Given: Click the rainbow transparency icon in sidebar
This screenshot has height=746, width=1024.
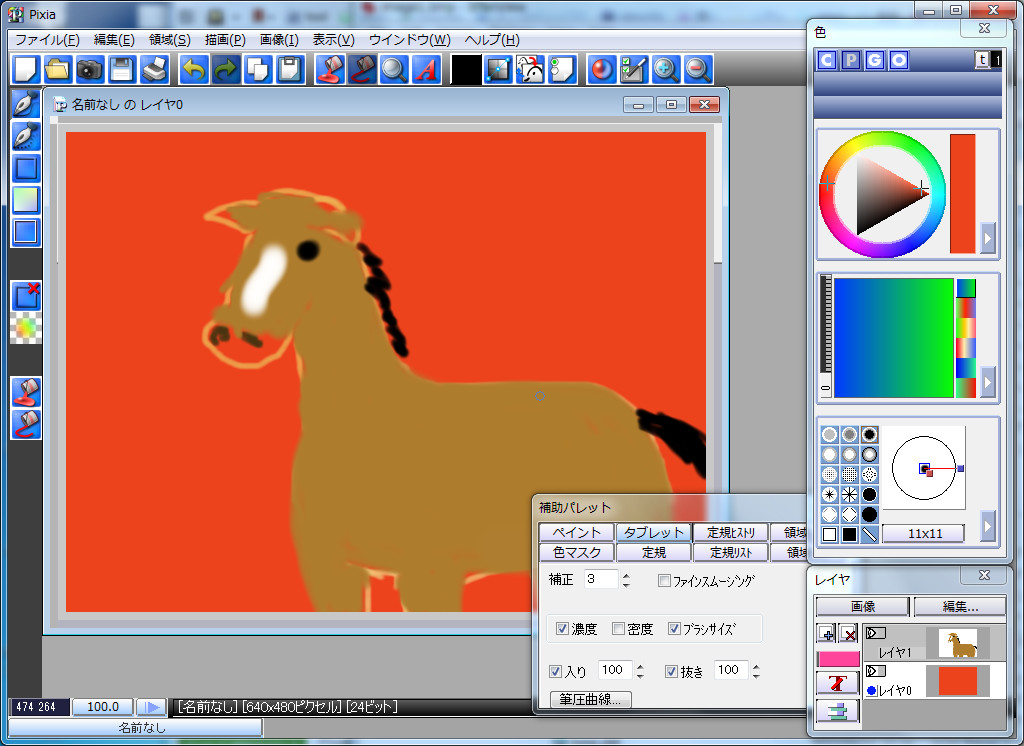Looking at the screenshot, I should (x=25, y=328).
